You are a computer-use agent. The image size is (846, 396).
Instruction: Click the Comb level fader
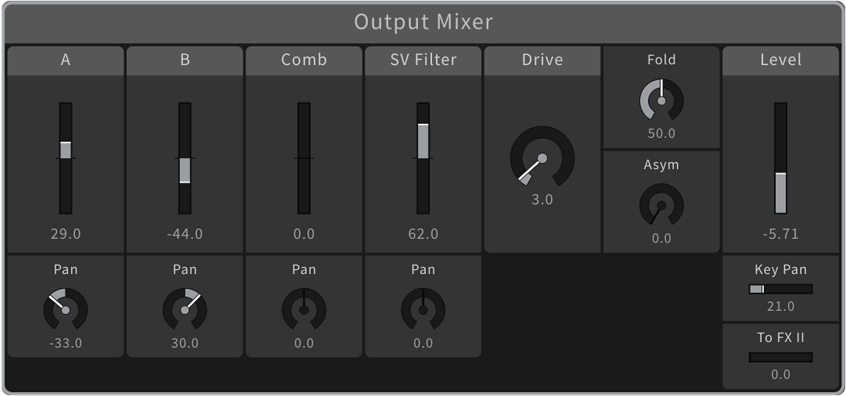coord(304,158)
